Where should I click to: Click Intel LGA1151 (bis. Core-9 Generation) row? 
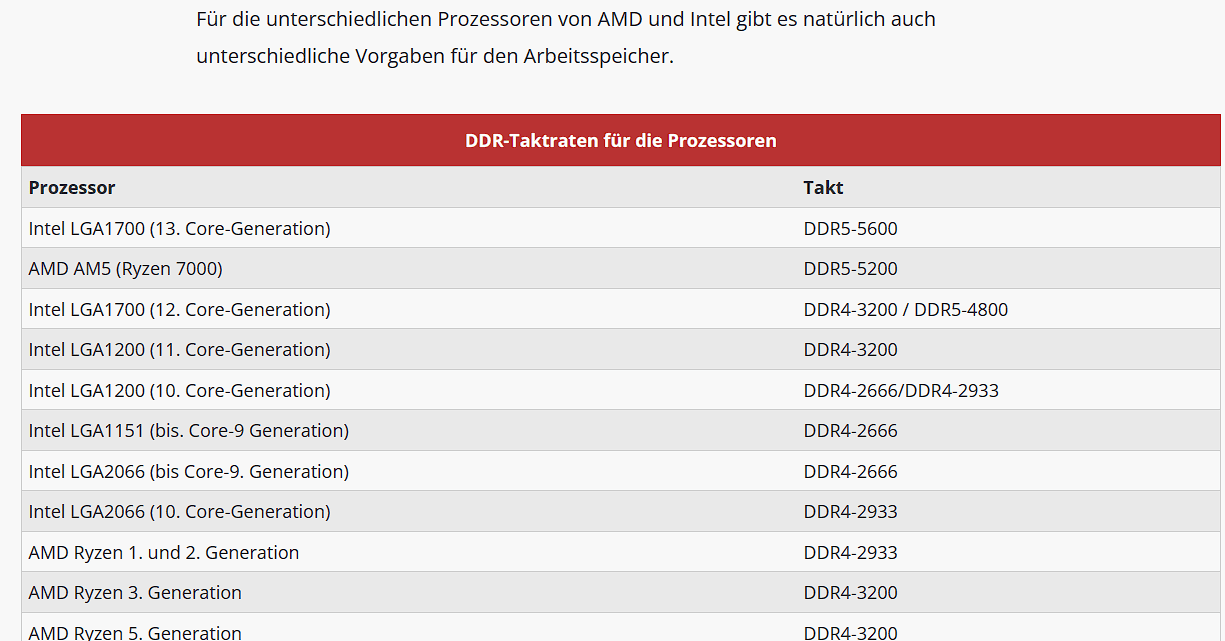click(x=621, y=430)
